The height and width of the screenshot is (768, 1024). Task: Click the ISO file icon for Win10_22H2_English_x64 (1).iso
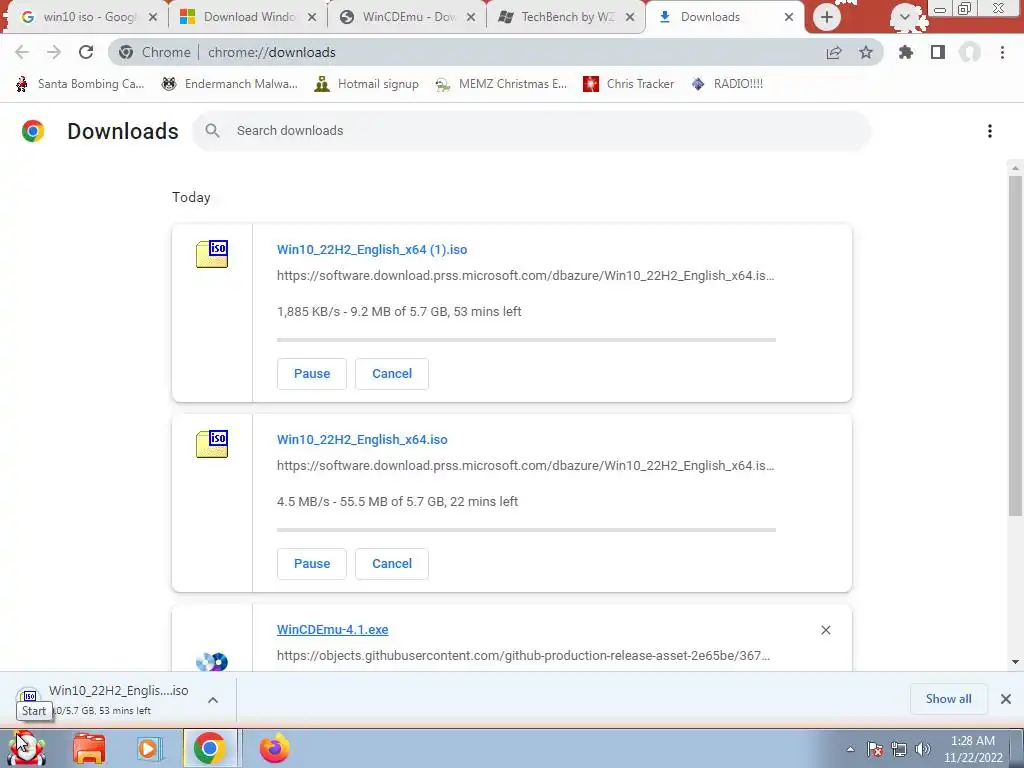click(212, 254)
